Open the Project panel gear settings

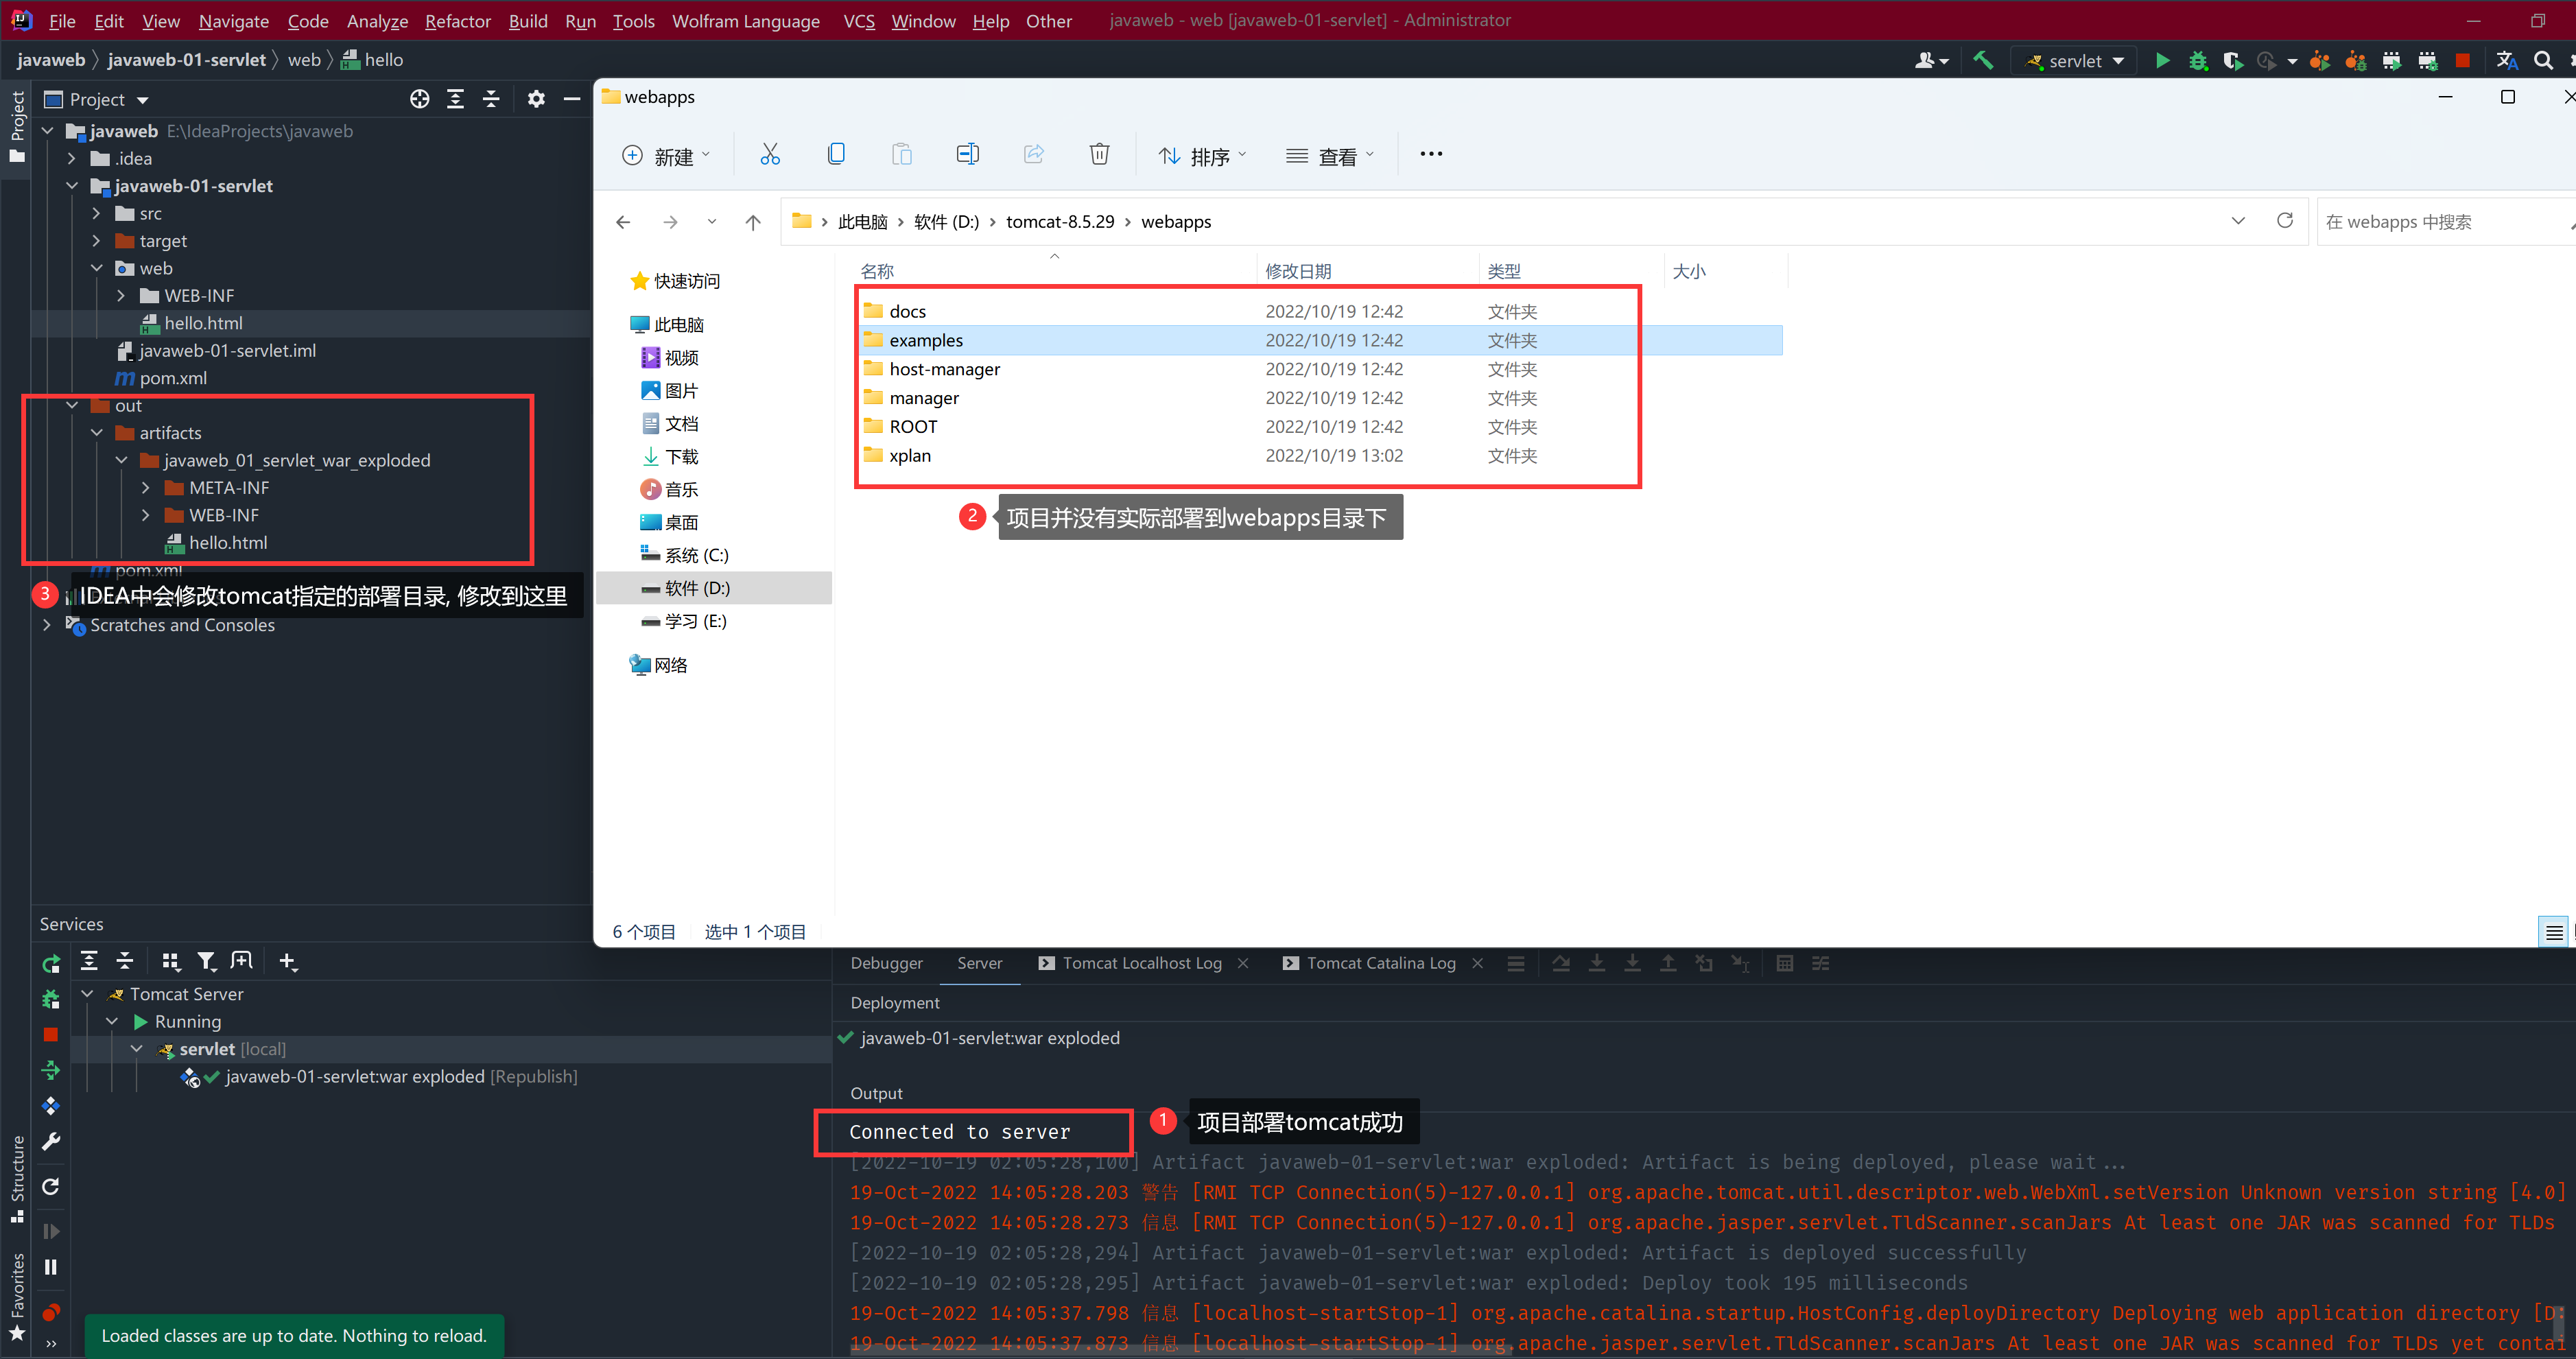536,99
